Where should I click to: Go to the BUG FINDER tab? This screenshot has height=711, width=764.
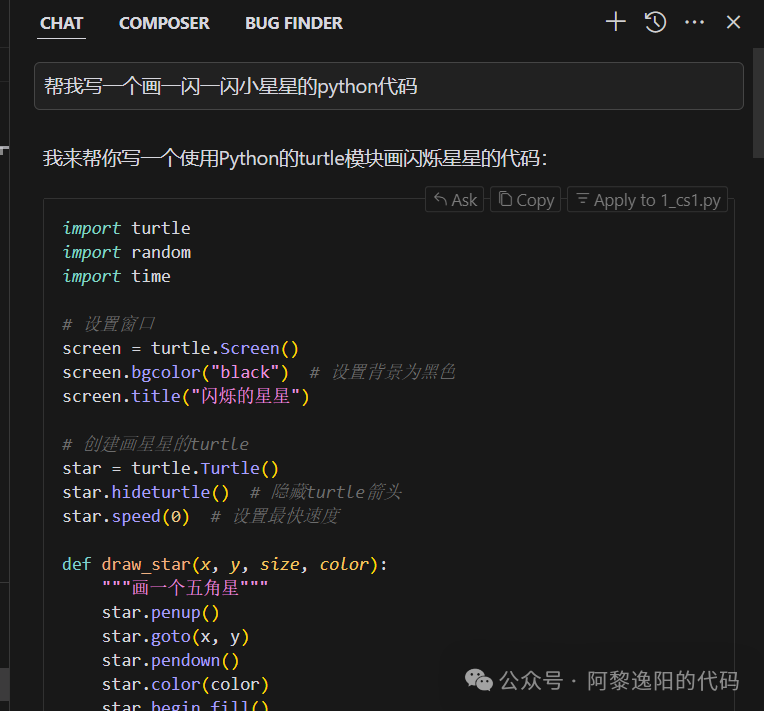tap(294, 23)
